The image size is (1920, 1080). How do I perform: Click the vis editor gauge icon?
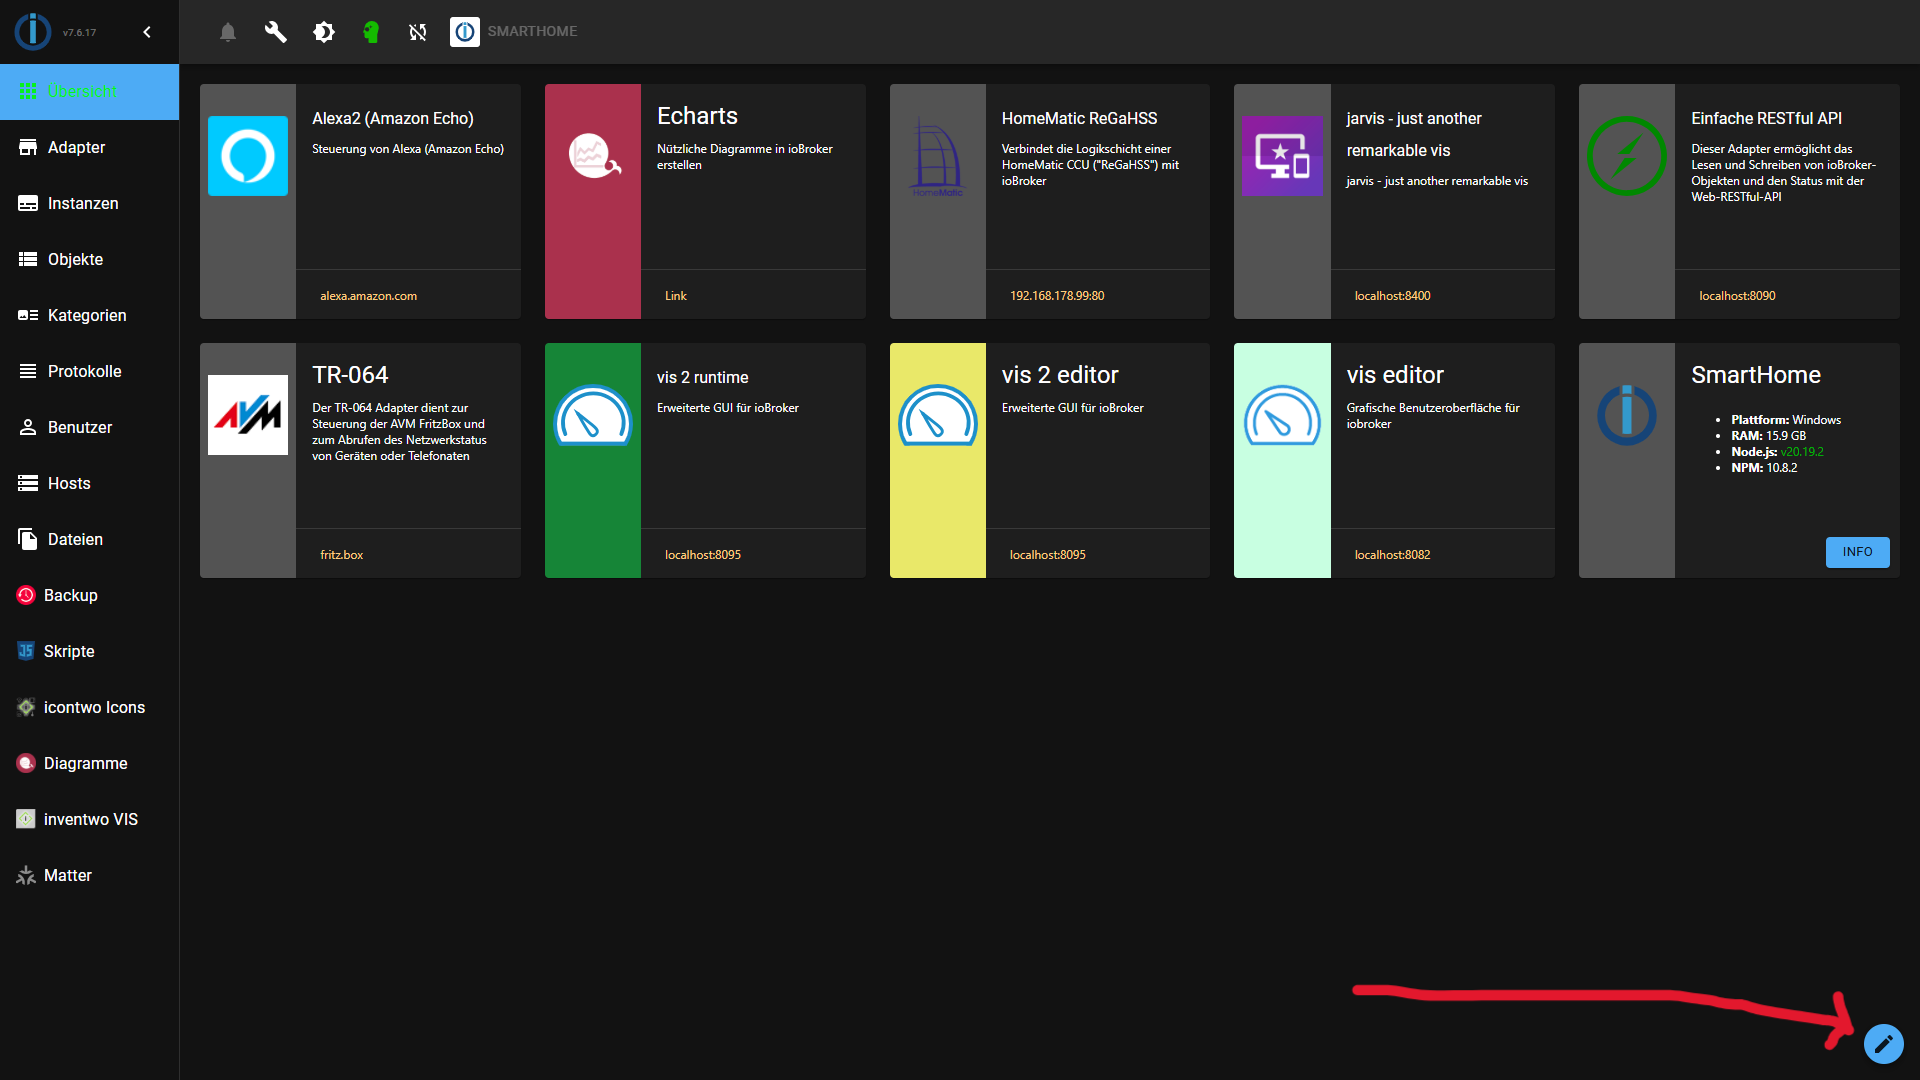point(1282,415)
